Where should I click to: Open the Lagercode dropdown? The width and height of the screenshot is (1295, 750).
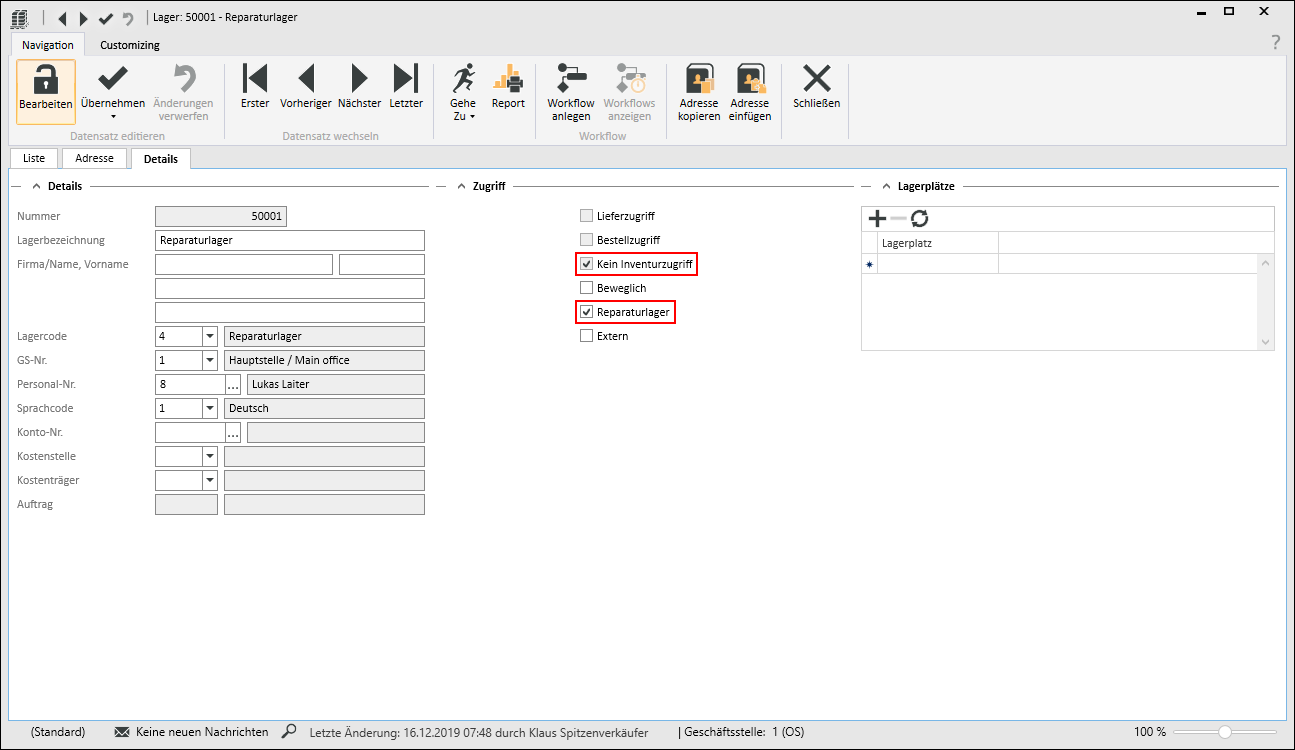point(210,337)
